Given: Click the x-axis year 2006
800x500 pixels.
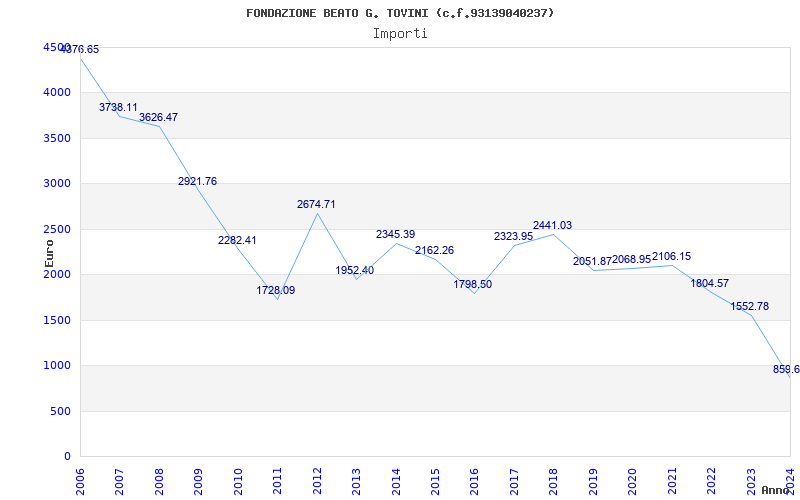Looking at the screenshot, I should point(80,482).
